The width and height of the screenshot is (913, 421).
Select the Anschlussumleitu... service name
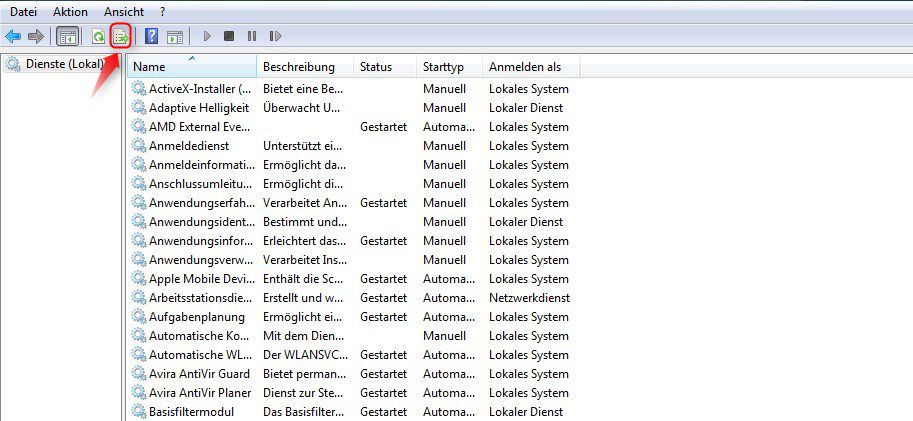pos(201,183)
